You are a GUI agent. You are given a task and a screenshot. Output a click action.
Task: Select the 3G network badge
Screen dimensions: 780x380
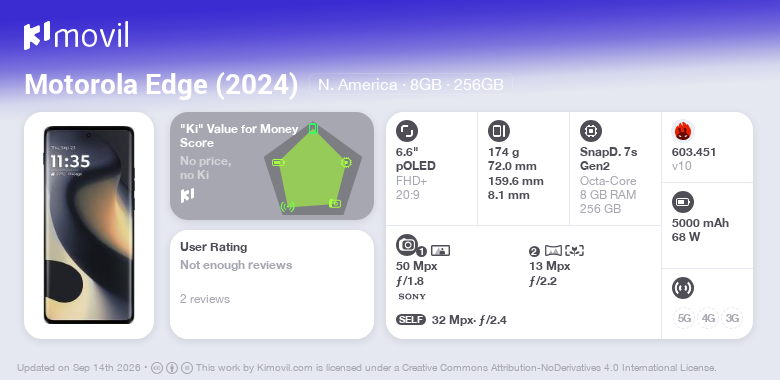tap(732, 318)
